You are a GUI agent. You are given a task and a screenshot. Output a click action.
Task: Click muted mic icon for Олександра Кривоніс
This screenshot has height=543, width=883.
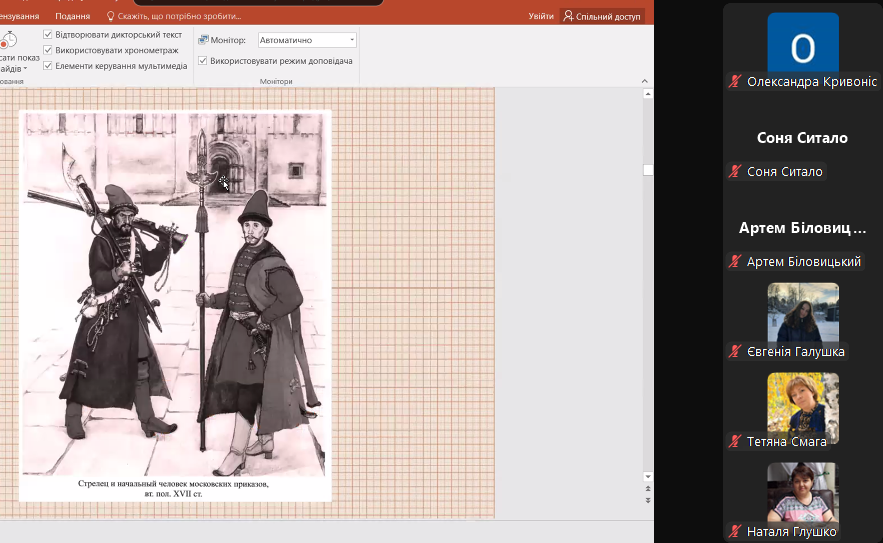[734, 82]
